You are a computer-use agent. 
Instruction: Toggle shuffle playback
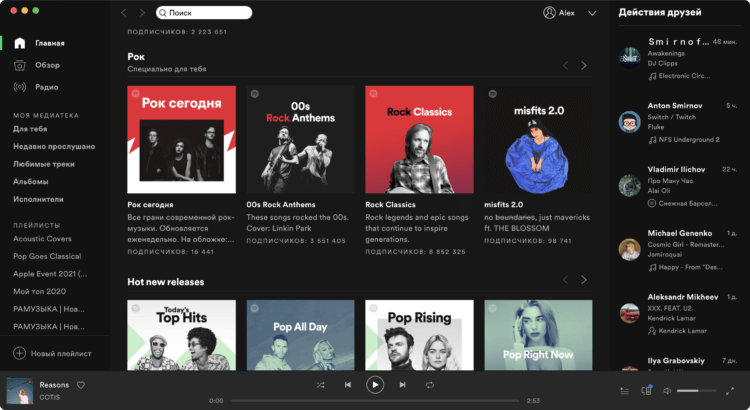point(320,385)
